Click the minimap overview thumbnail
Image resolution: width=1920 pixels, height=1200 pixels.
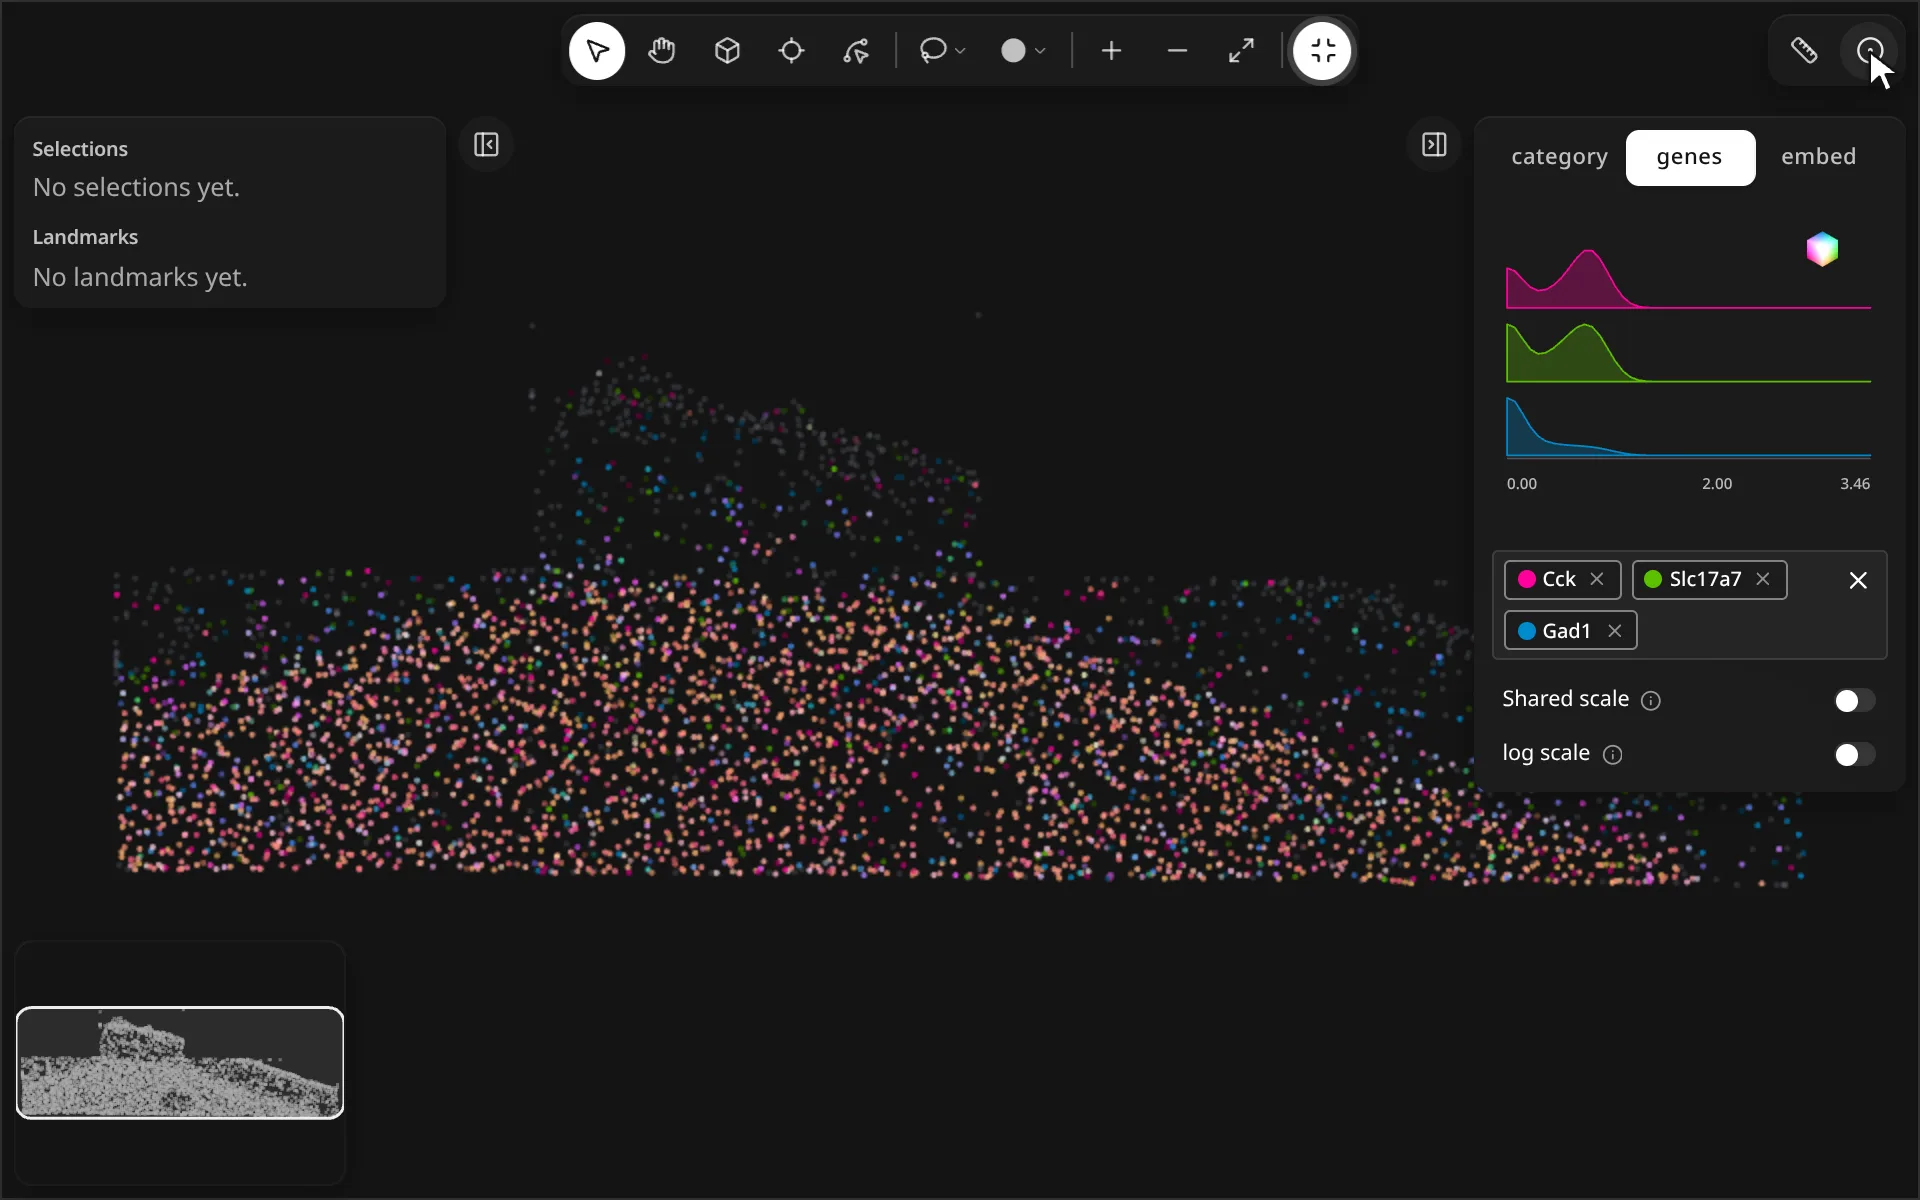(x=180, y=1062)
